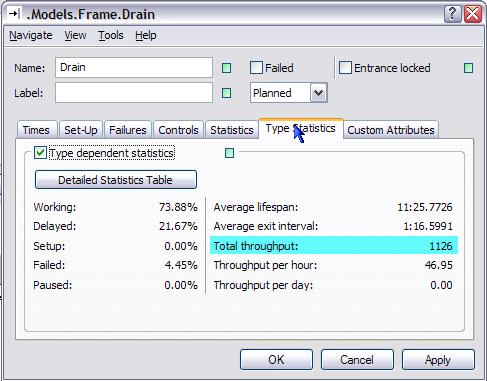
Task: Open the Planned dropdown arrow
Action: [x=319, y=93]
